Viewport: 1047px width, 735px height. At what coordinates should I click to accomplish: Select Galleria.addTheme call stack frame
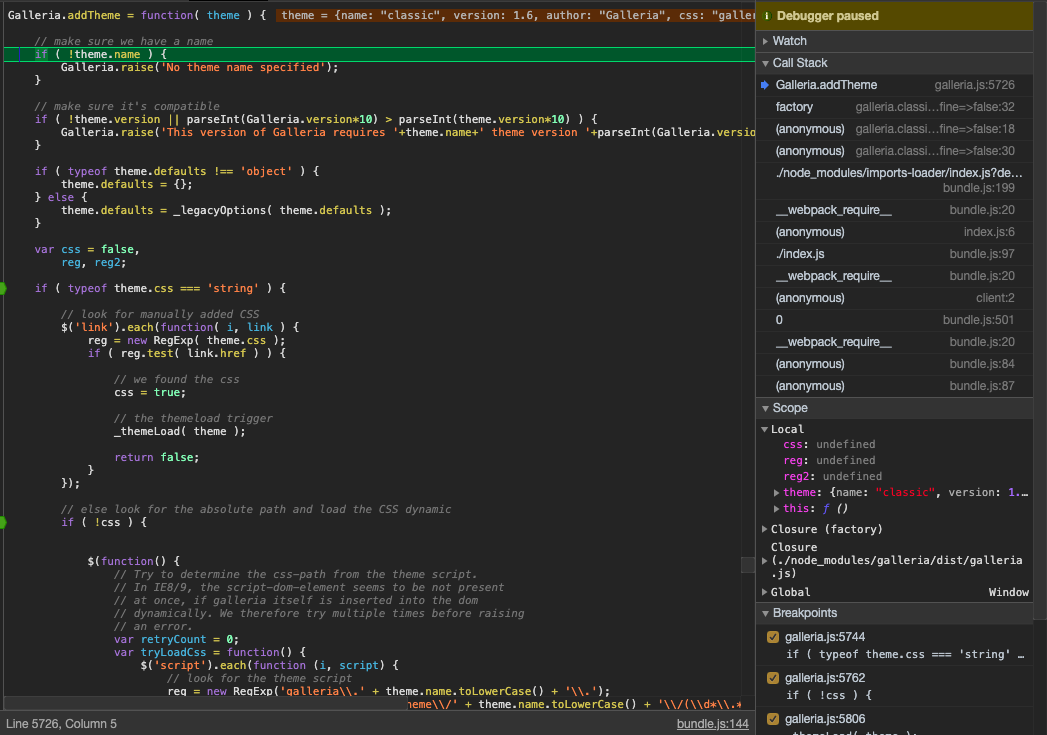point(895,85)
